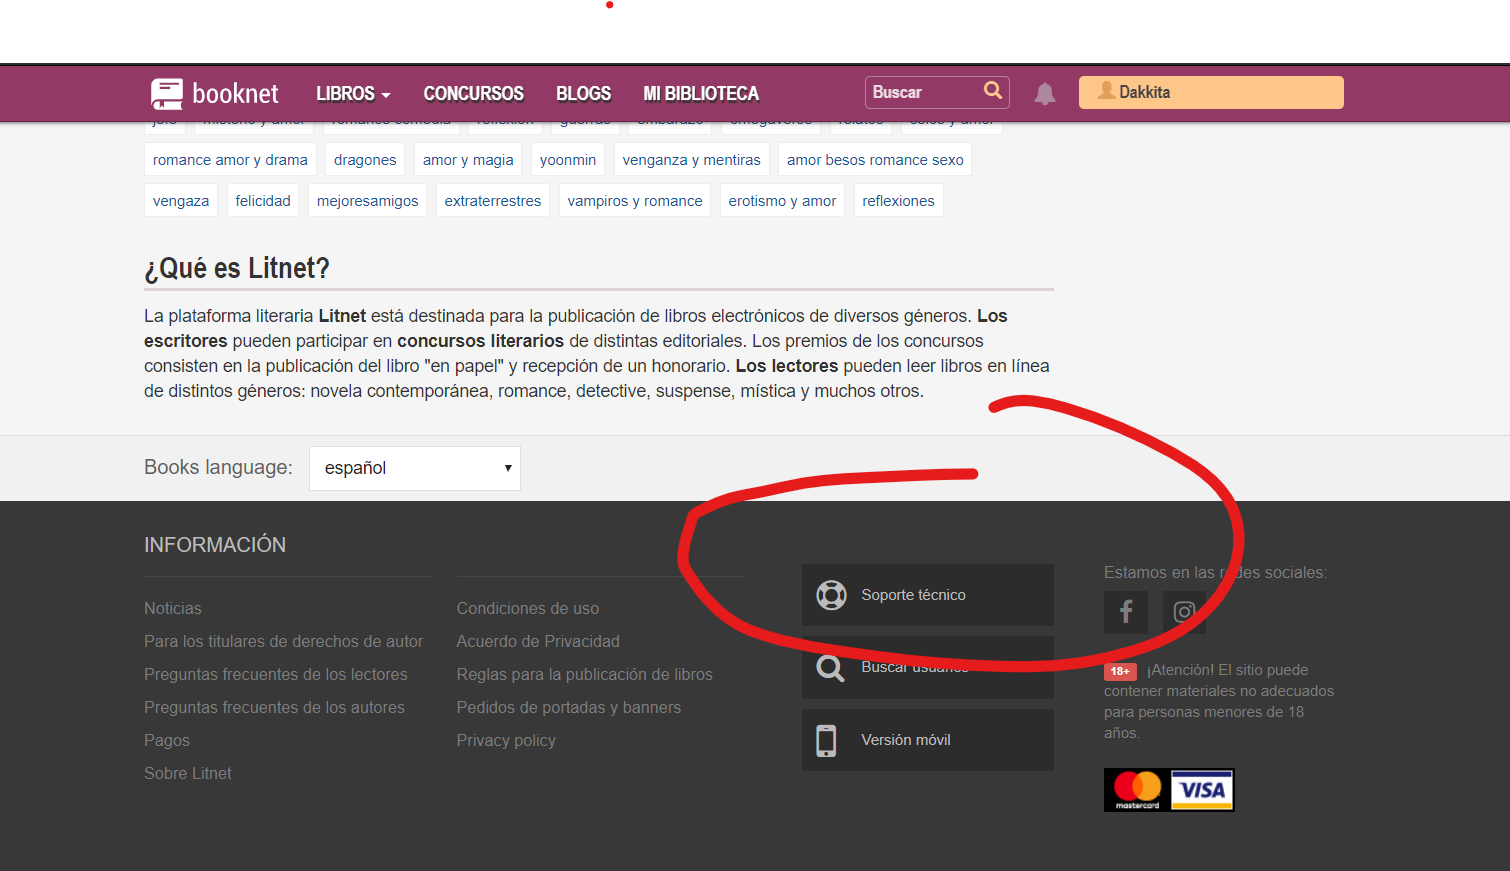Viewport: 1510px width, 871px height.
Task: Select the 'vampiros y romance' tag
Action: click(635, 201)
